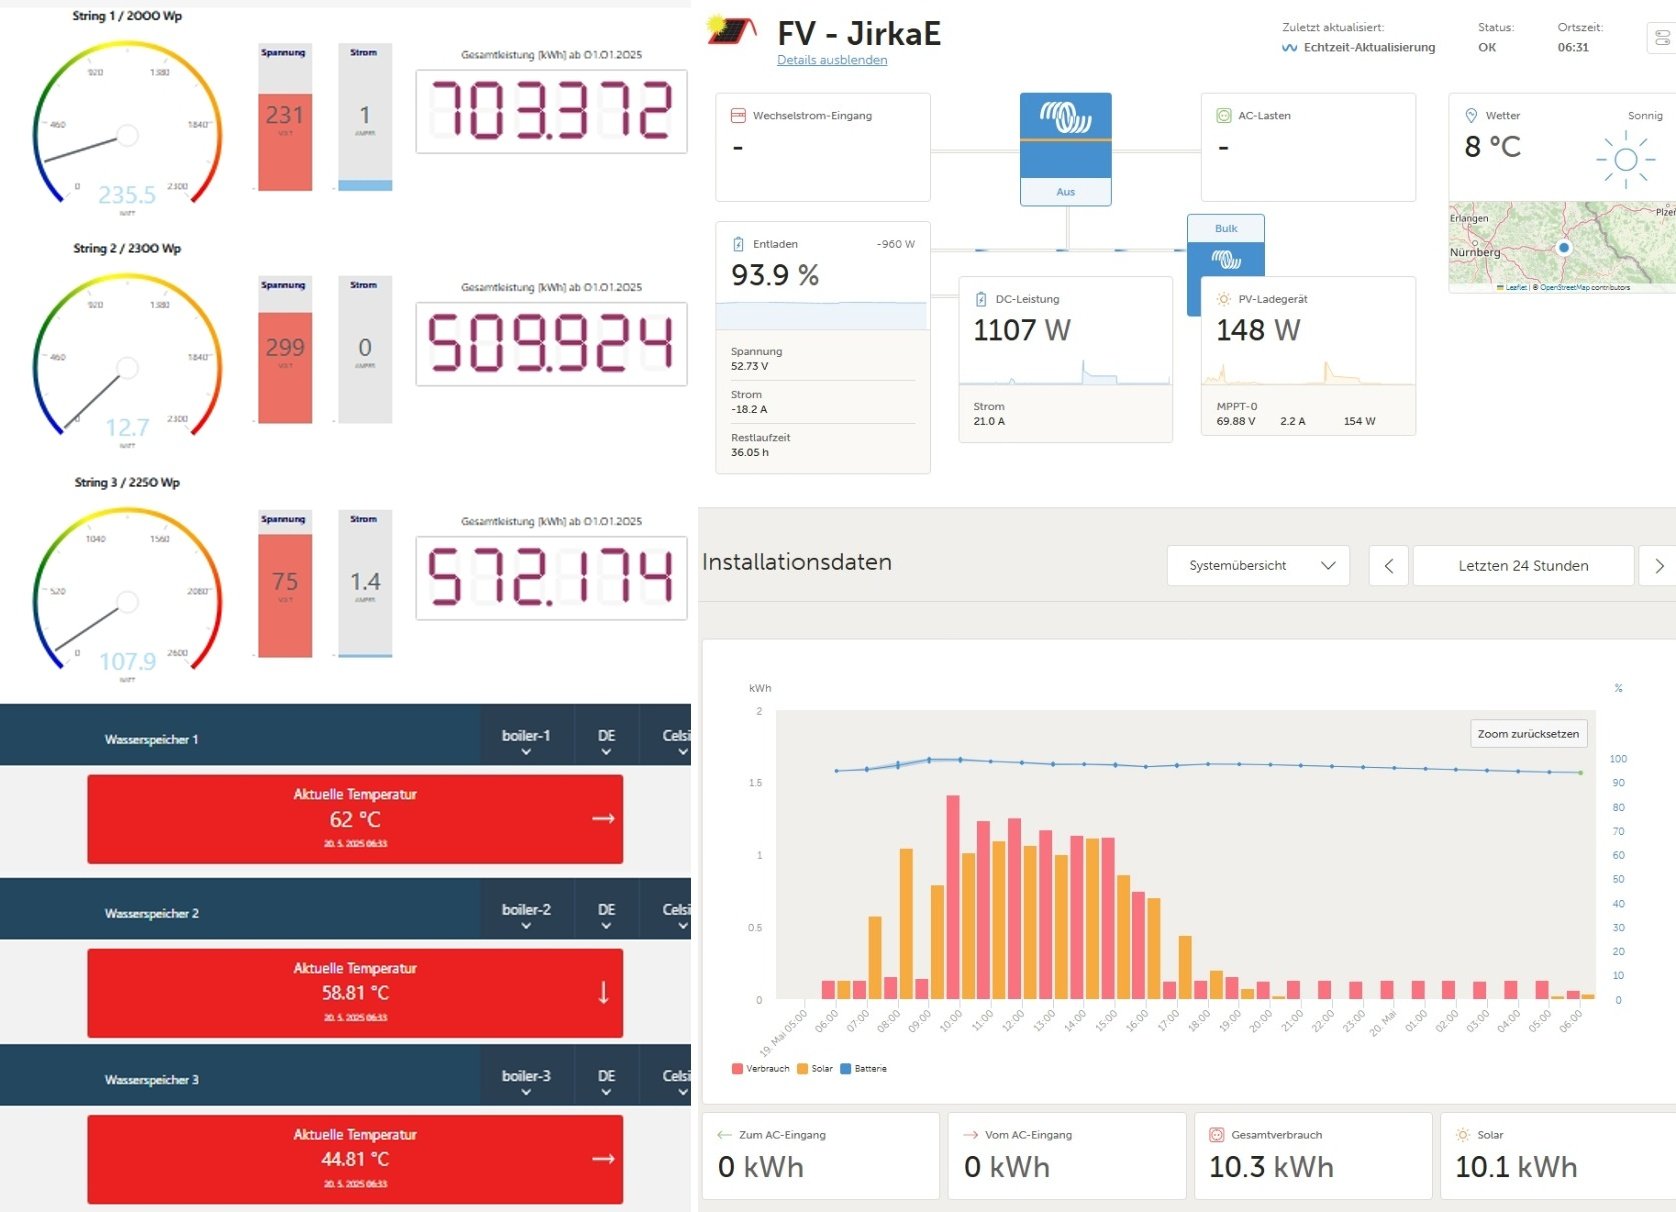Click the trend arrow on the Wasserspeicher 3 card
Screen dimensions: 1676x1212
603,1159
